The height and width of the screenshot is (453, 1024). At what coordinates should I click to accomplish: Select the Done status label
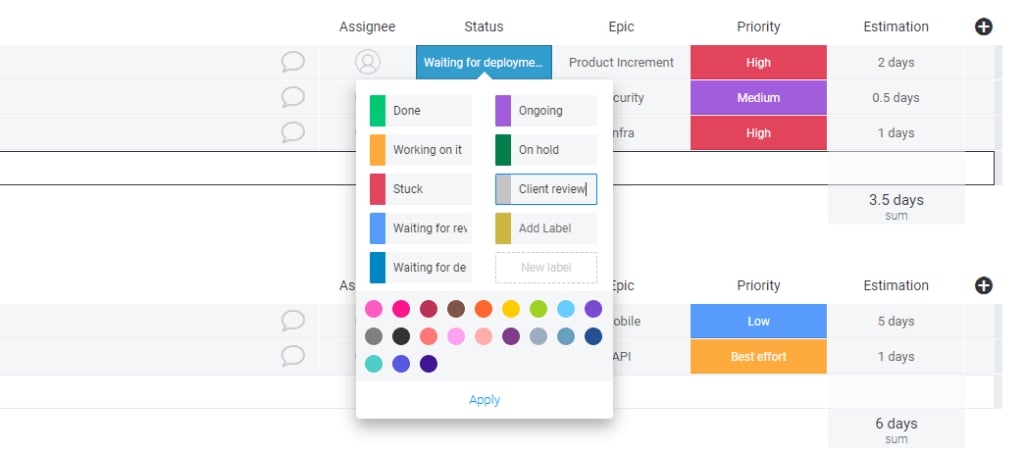tap(421, 111)
